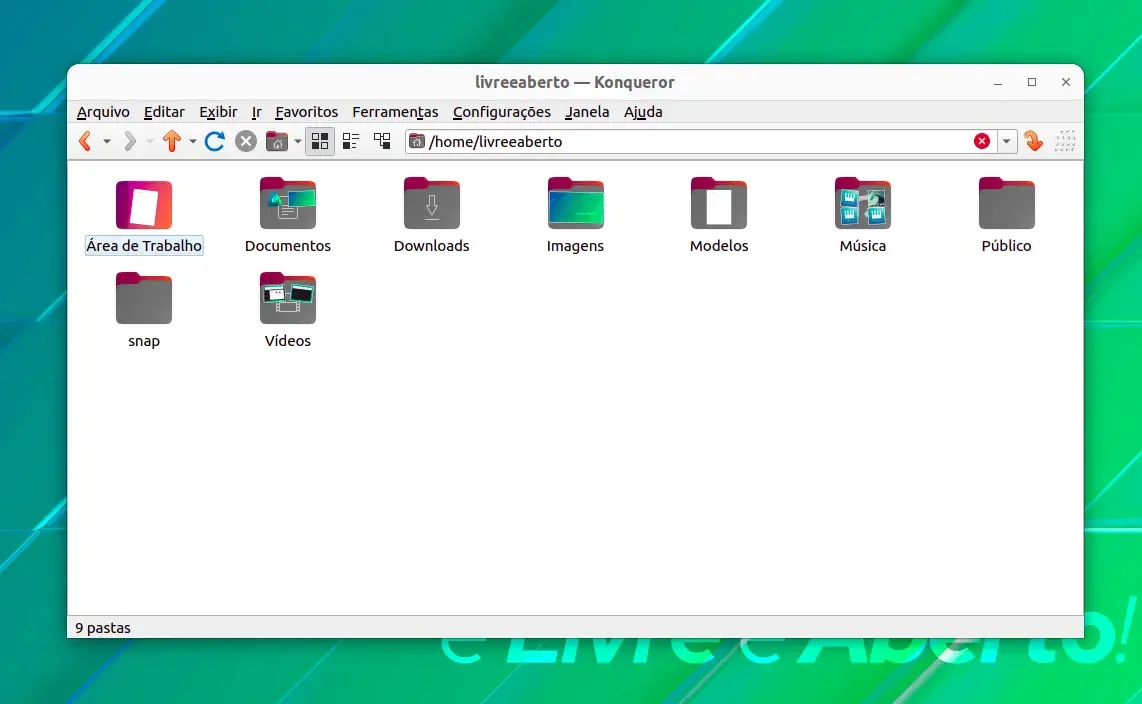Open the Favoritos menu
The width and height of the screenshot is (1142, 704).
click(307, 112)
